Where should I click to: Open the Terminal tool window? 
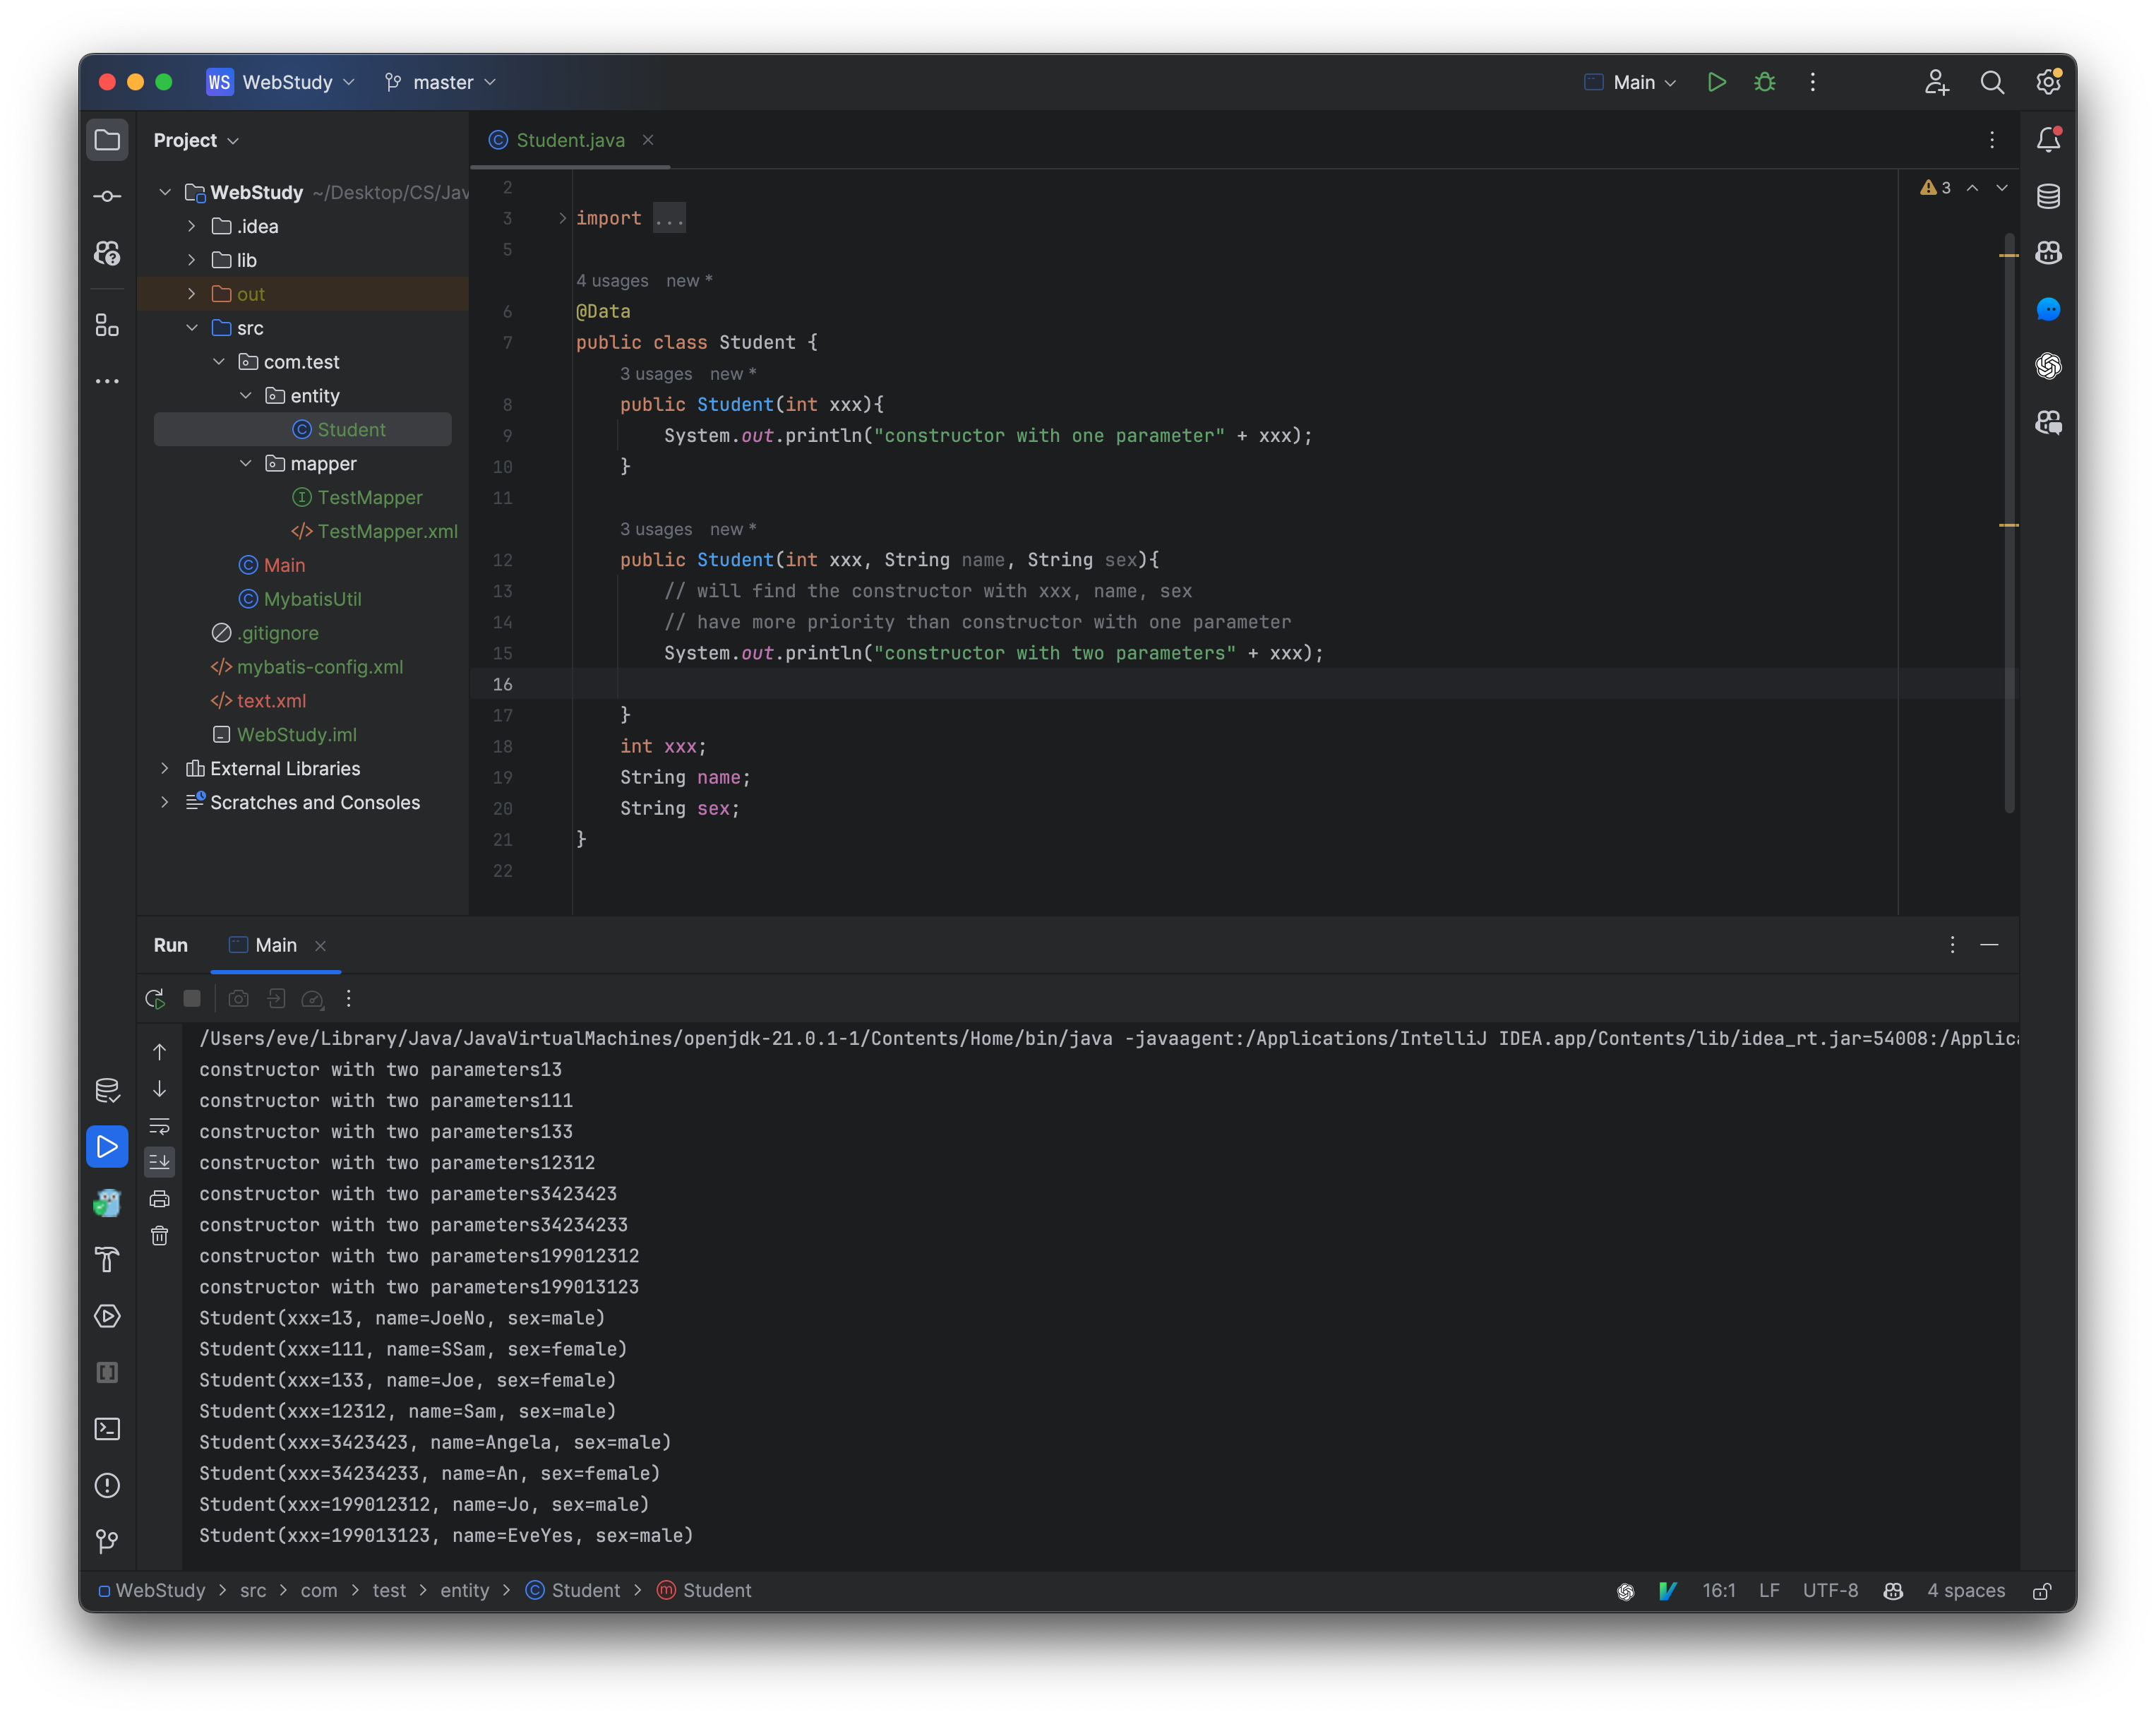tap(107, 1429)
